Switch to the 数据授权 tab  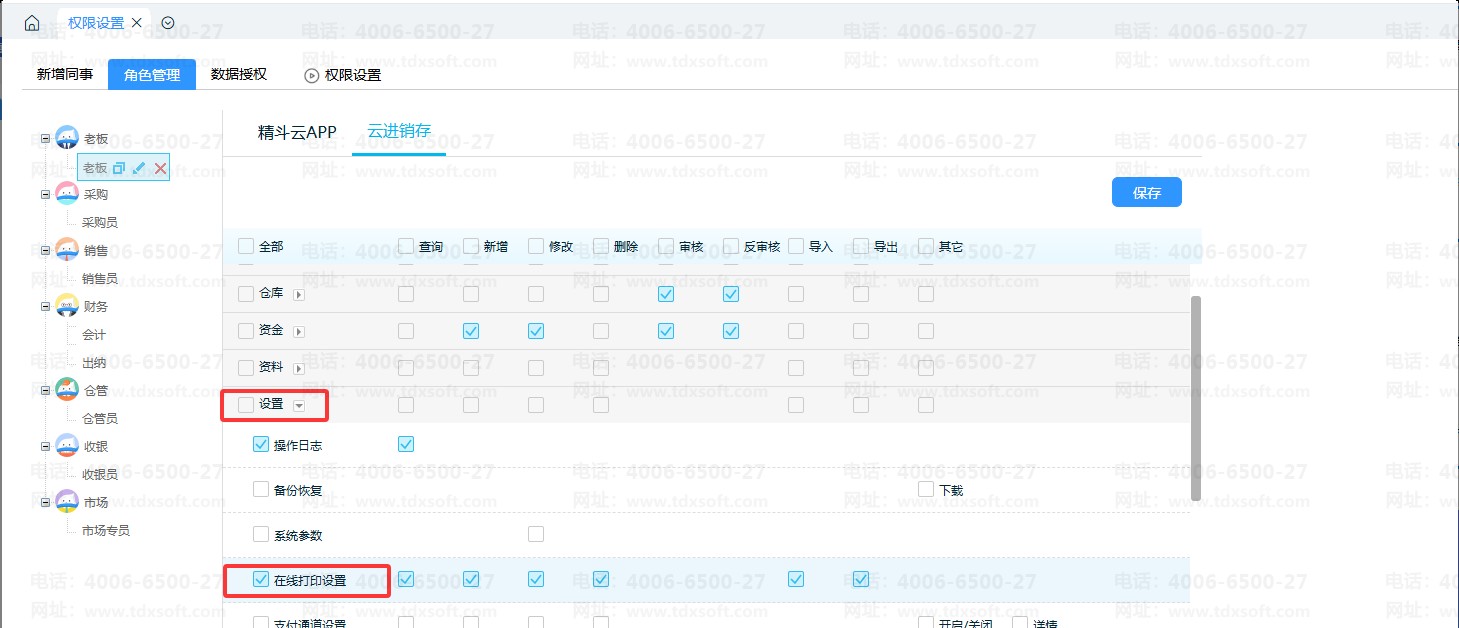pos(239,74)
